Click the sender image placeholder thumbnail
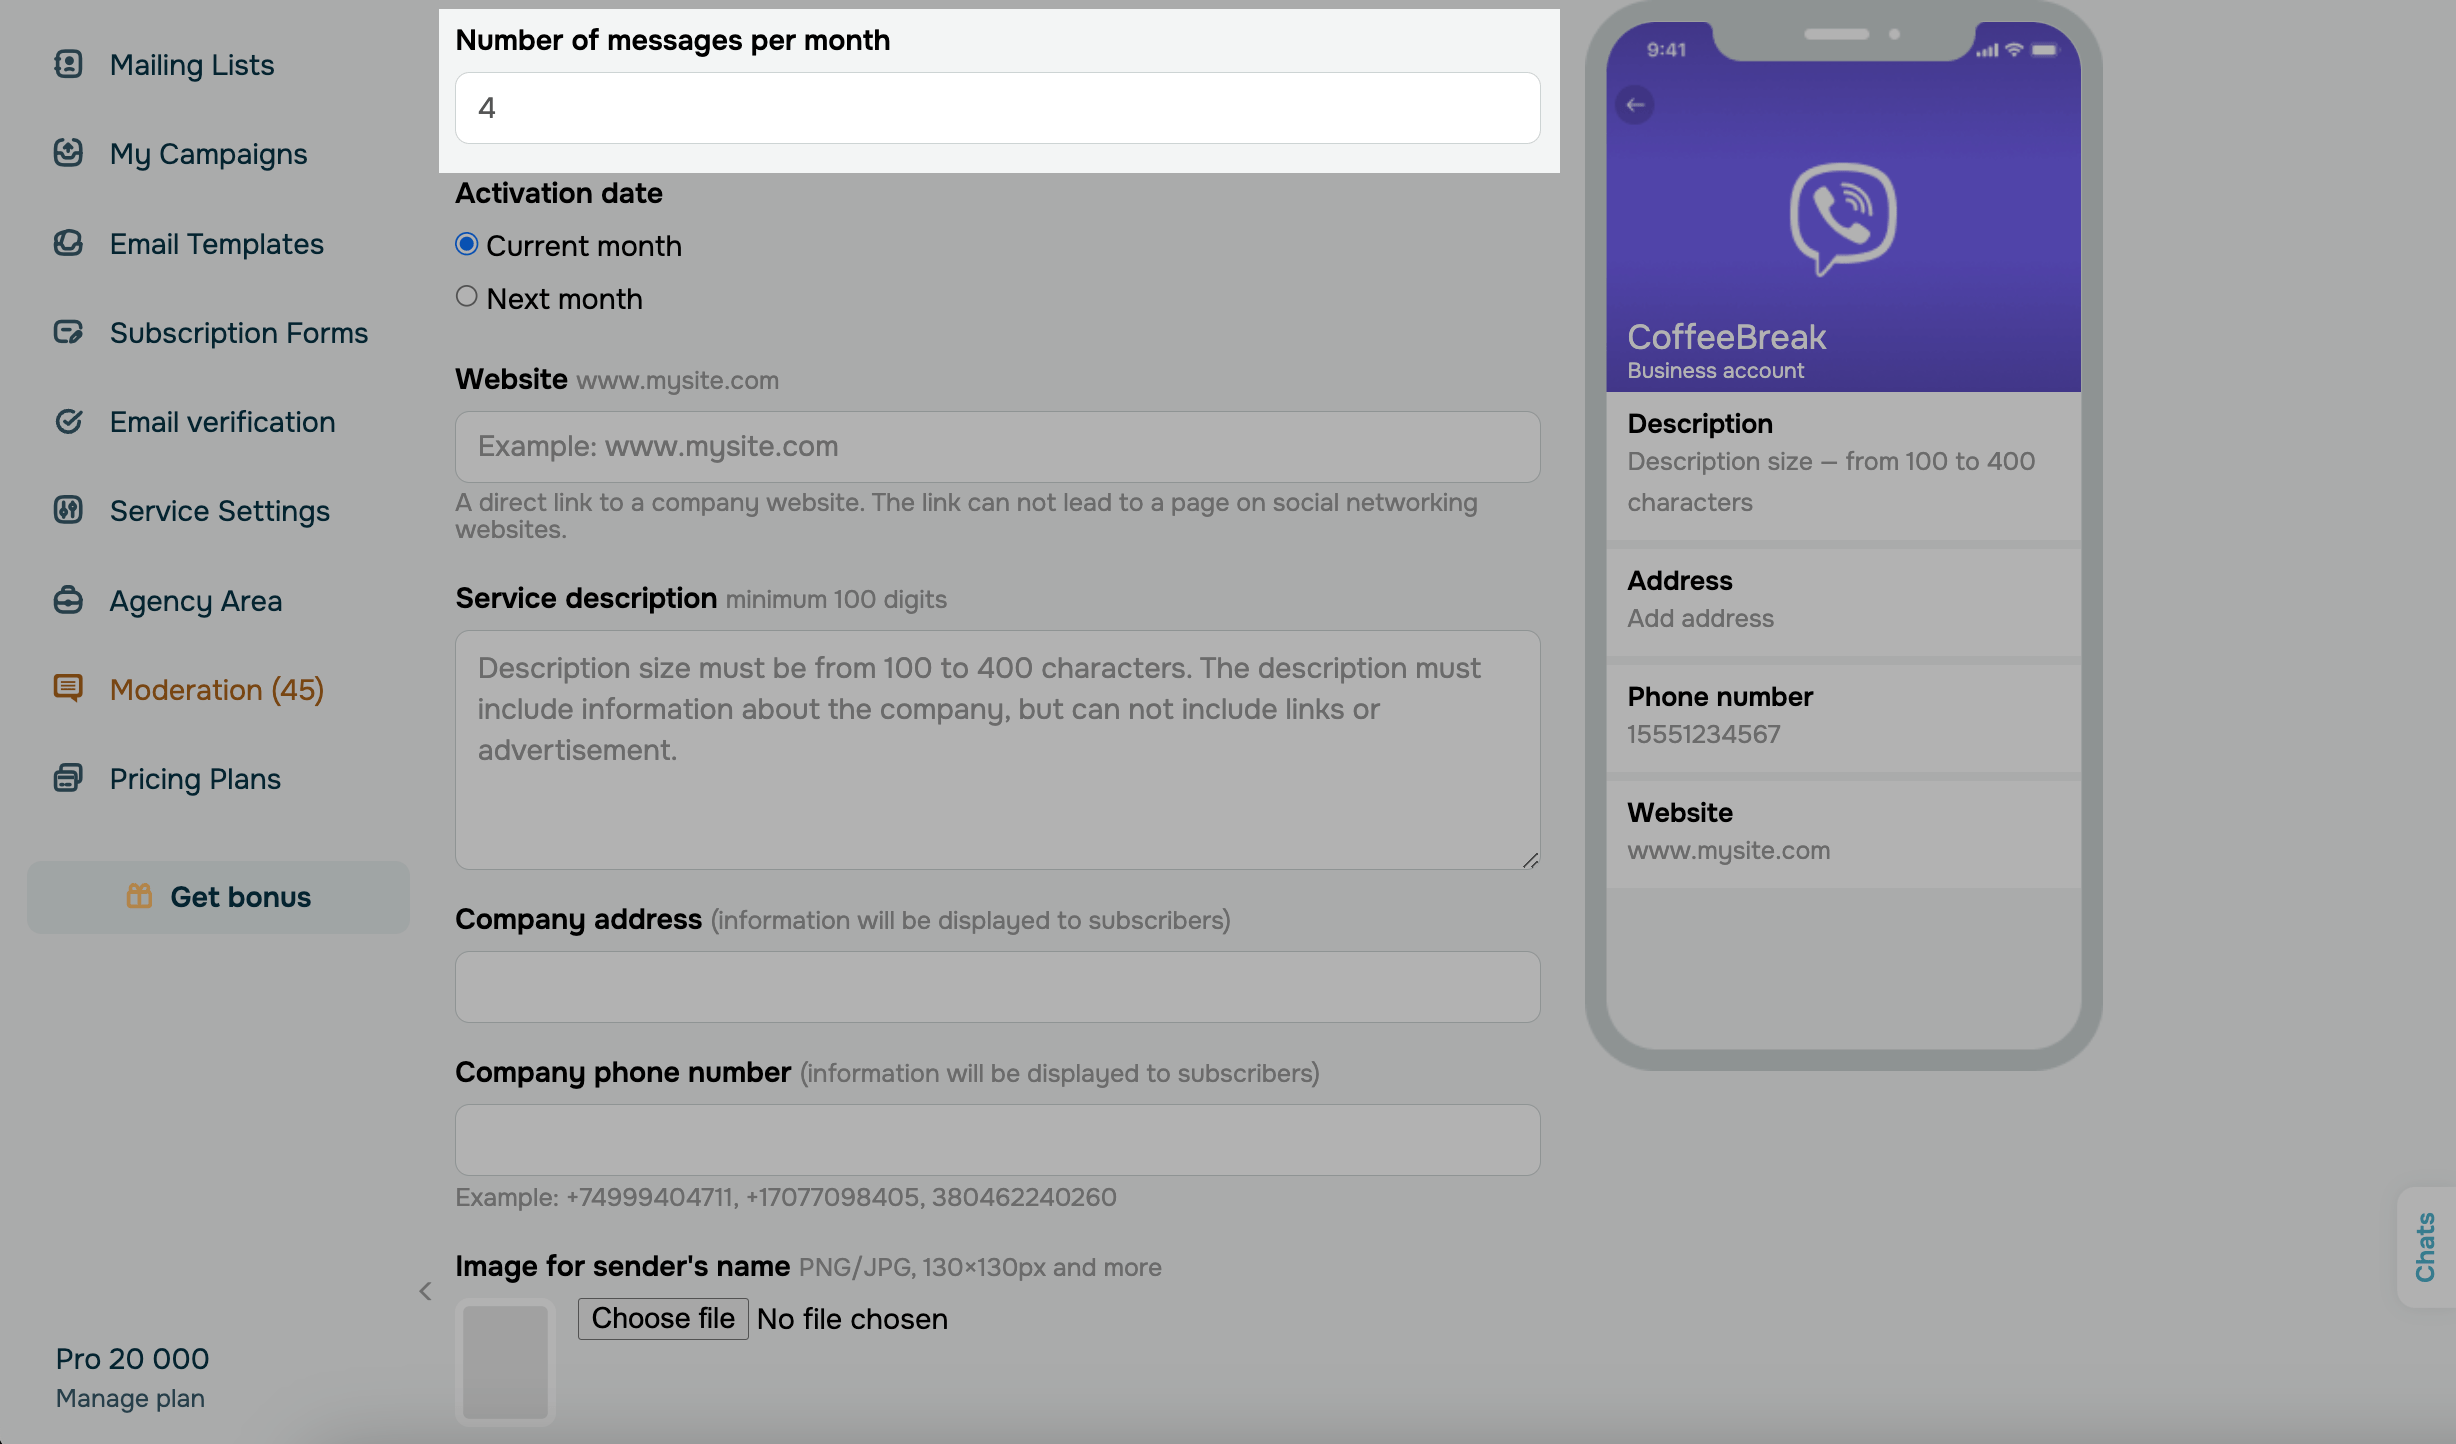 pyautogui.click(x=505, y=1361)
